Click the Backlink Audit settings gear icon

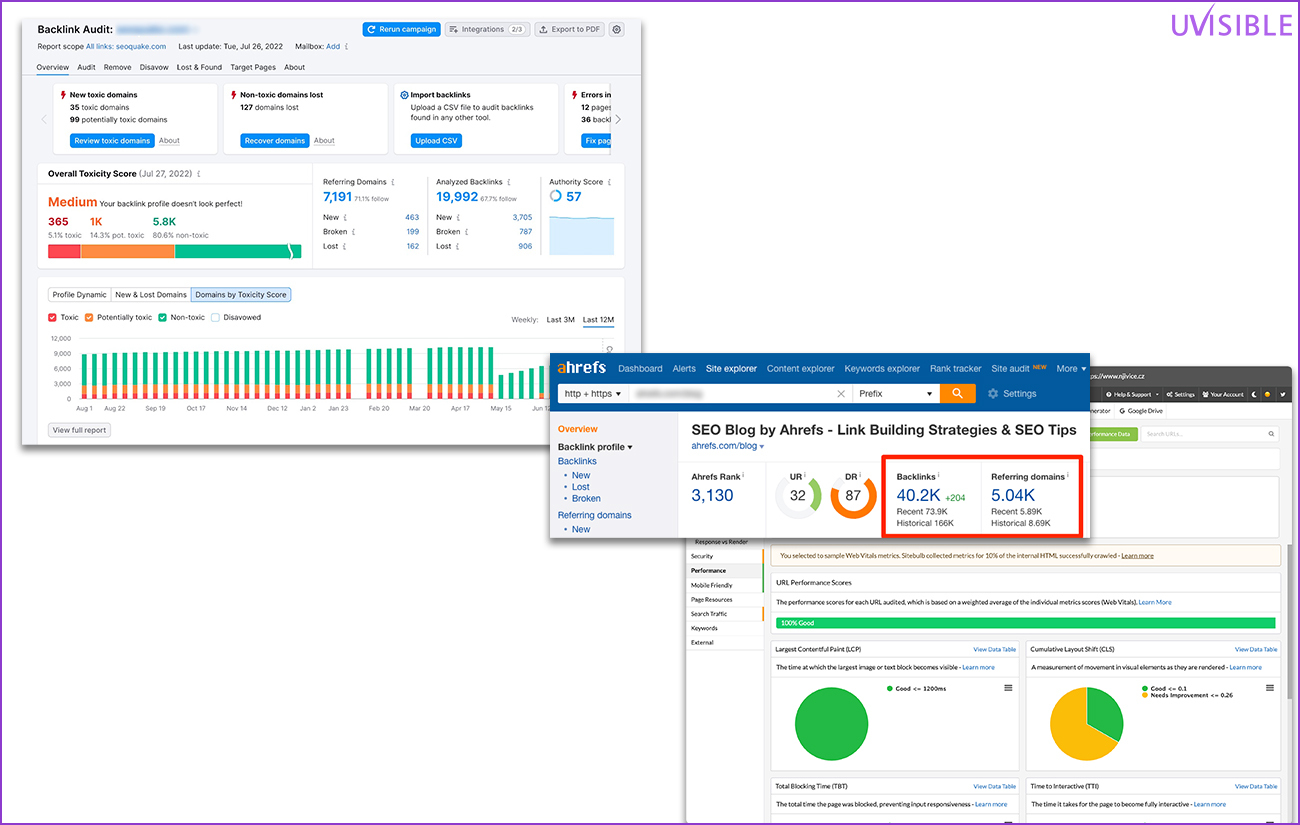616,30
